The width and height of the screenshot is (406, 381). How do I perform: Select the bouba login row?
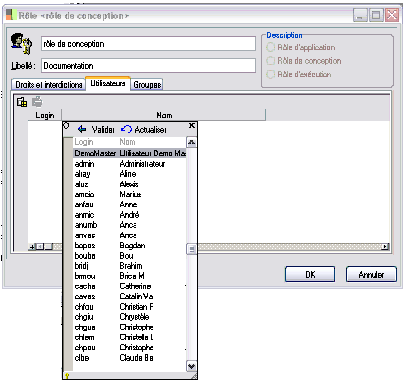pyautogui.click(x=130, y=256)
